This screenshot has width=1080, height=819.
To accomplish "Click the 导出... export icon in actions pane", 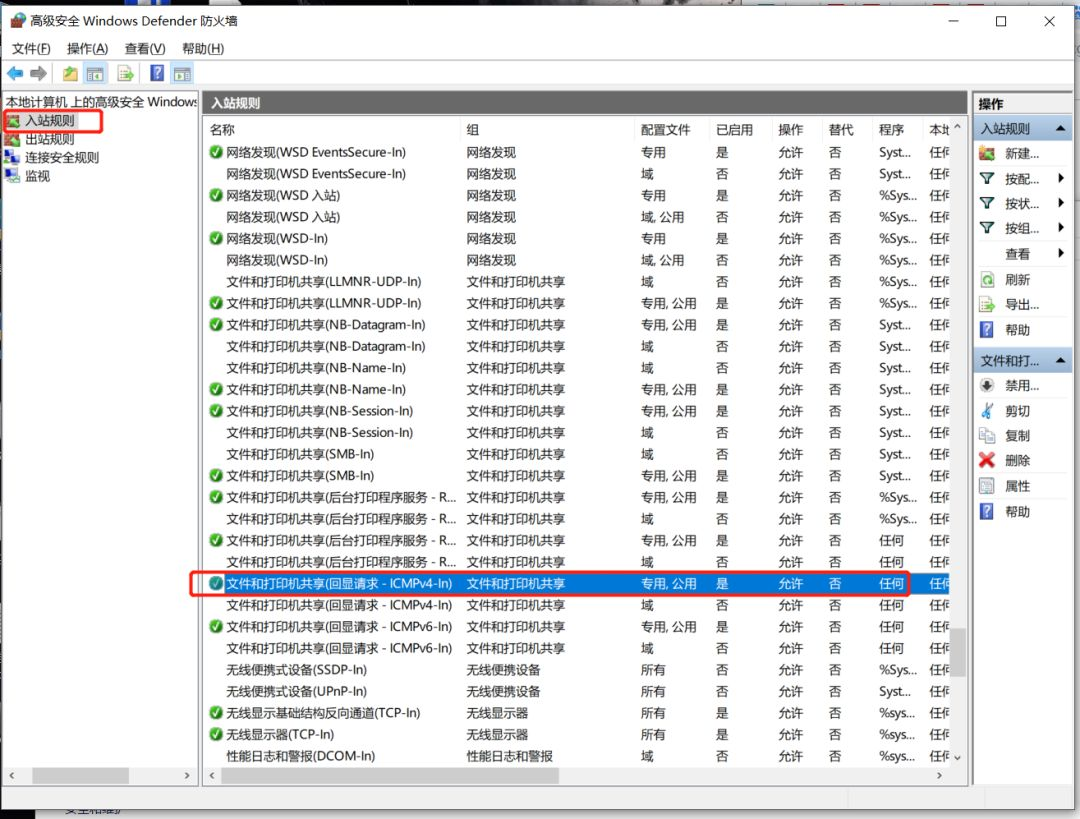I will pyautogui.click(x=987, y=304).
